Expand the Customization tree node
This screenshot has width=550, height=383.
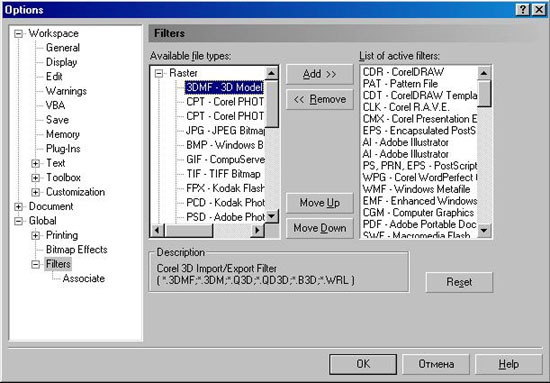pos(35,192)
